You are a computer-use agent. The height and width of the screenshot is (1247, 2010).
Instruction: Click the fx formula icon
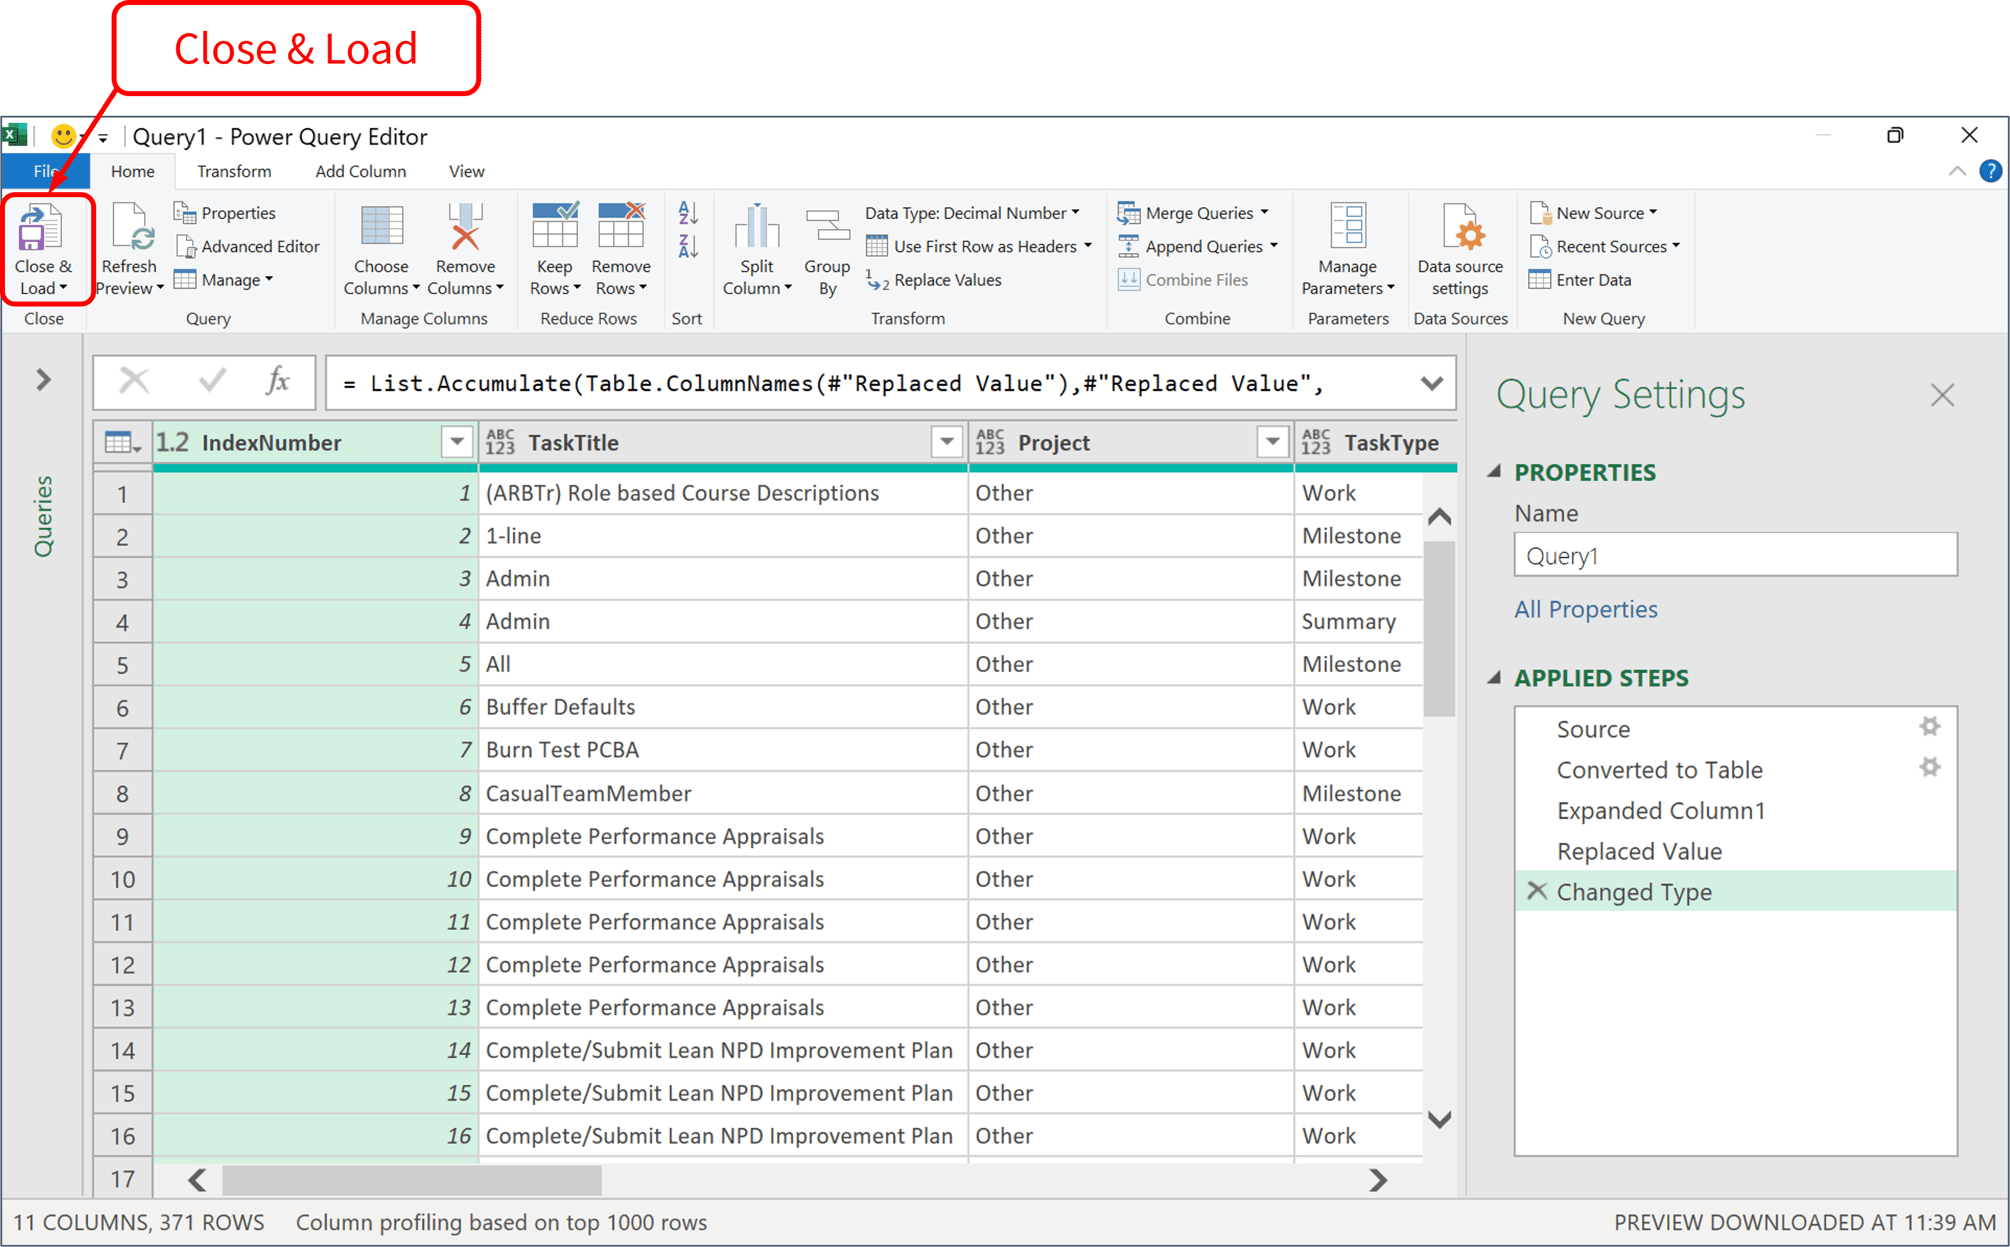[277, 381]
